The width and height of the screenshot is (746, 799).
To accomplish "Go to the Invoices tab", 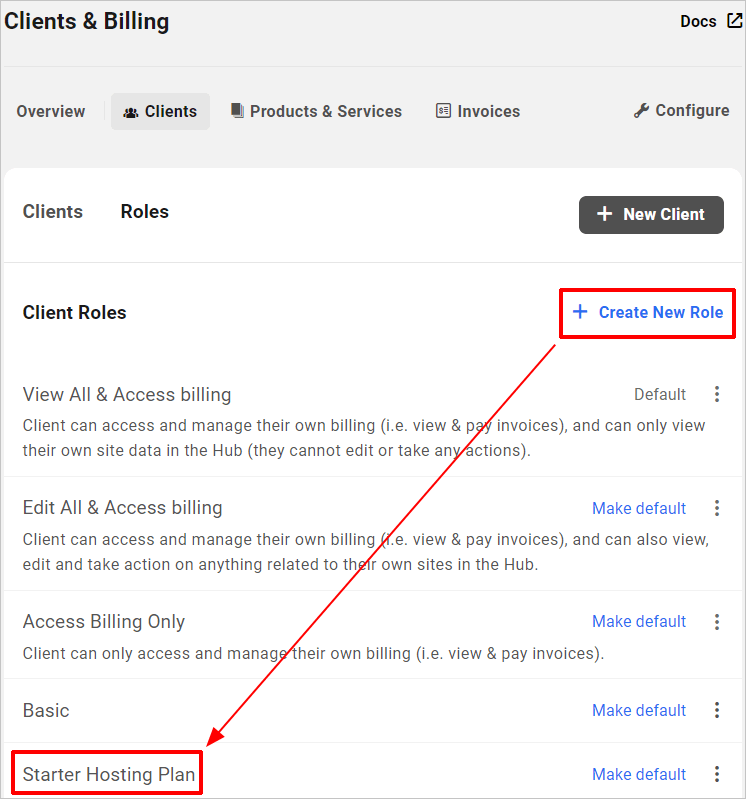I will click(x=478, y=112).
